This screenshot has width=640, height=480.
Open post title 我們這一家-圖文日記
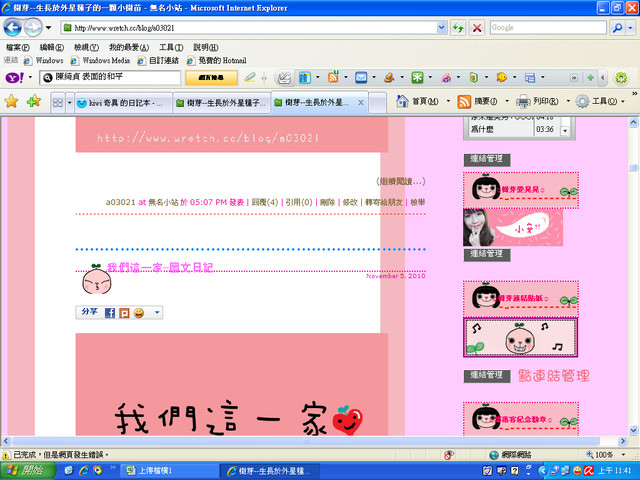click(160, 267)
